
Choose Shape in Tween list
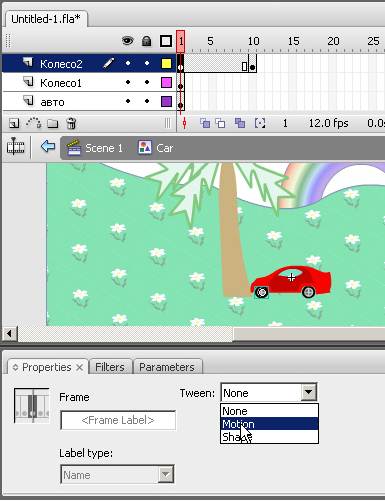269,436
